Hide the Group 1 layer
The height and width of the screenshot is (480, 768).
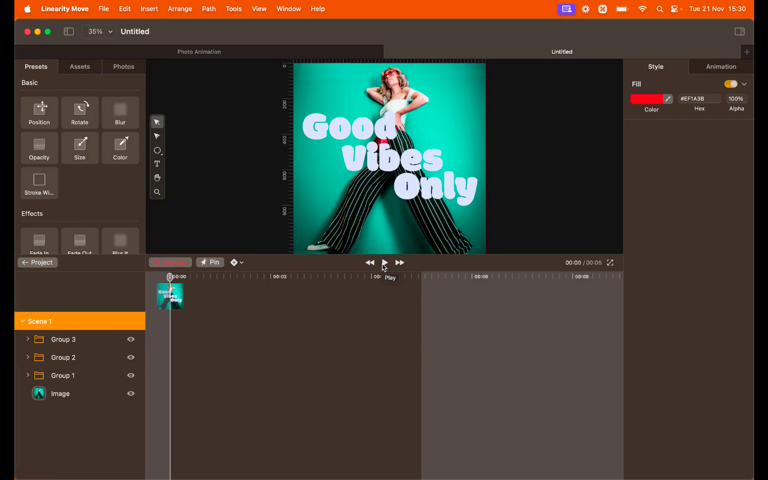[131, 376]
